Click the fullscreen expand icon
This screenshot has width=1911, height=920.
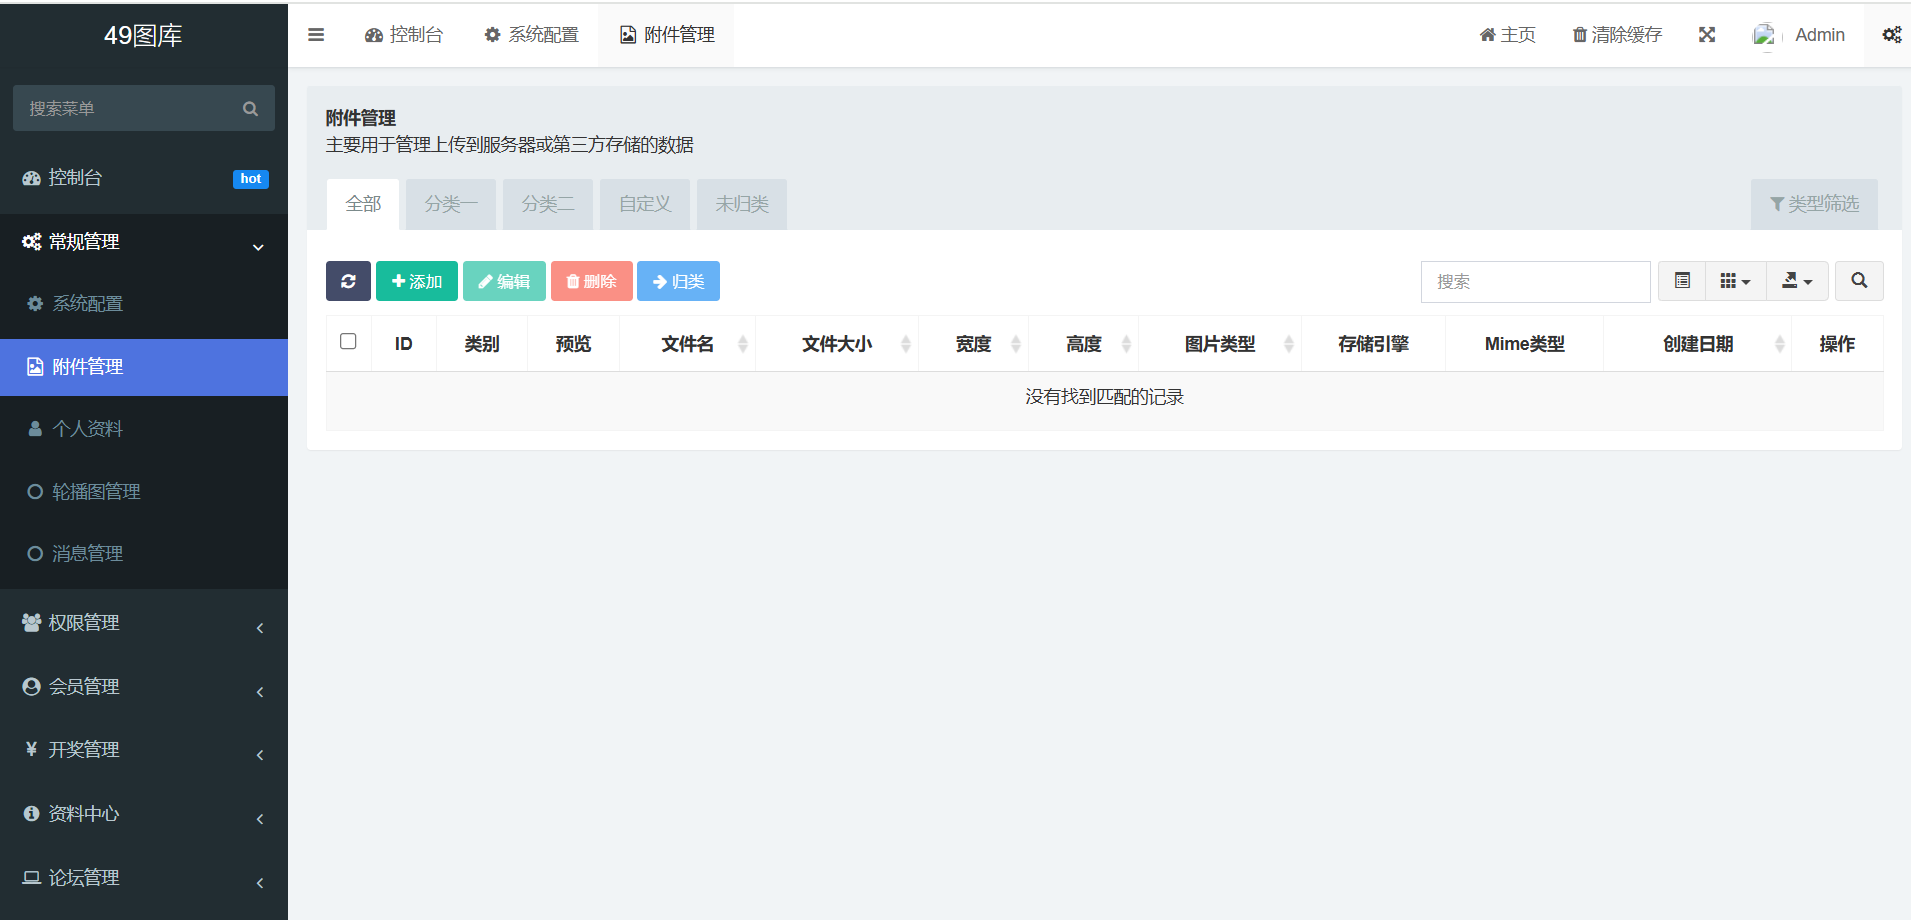(1707, 35)
